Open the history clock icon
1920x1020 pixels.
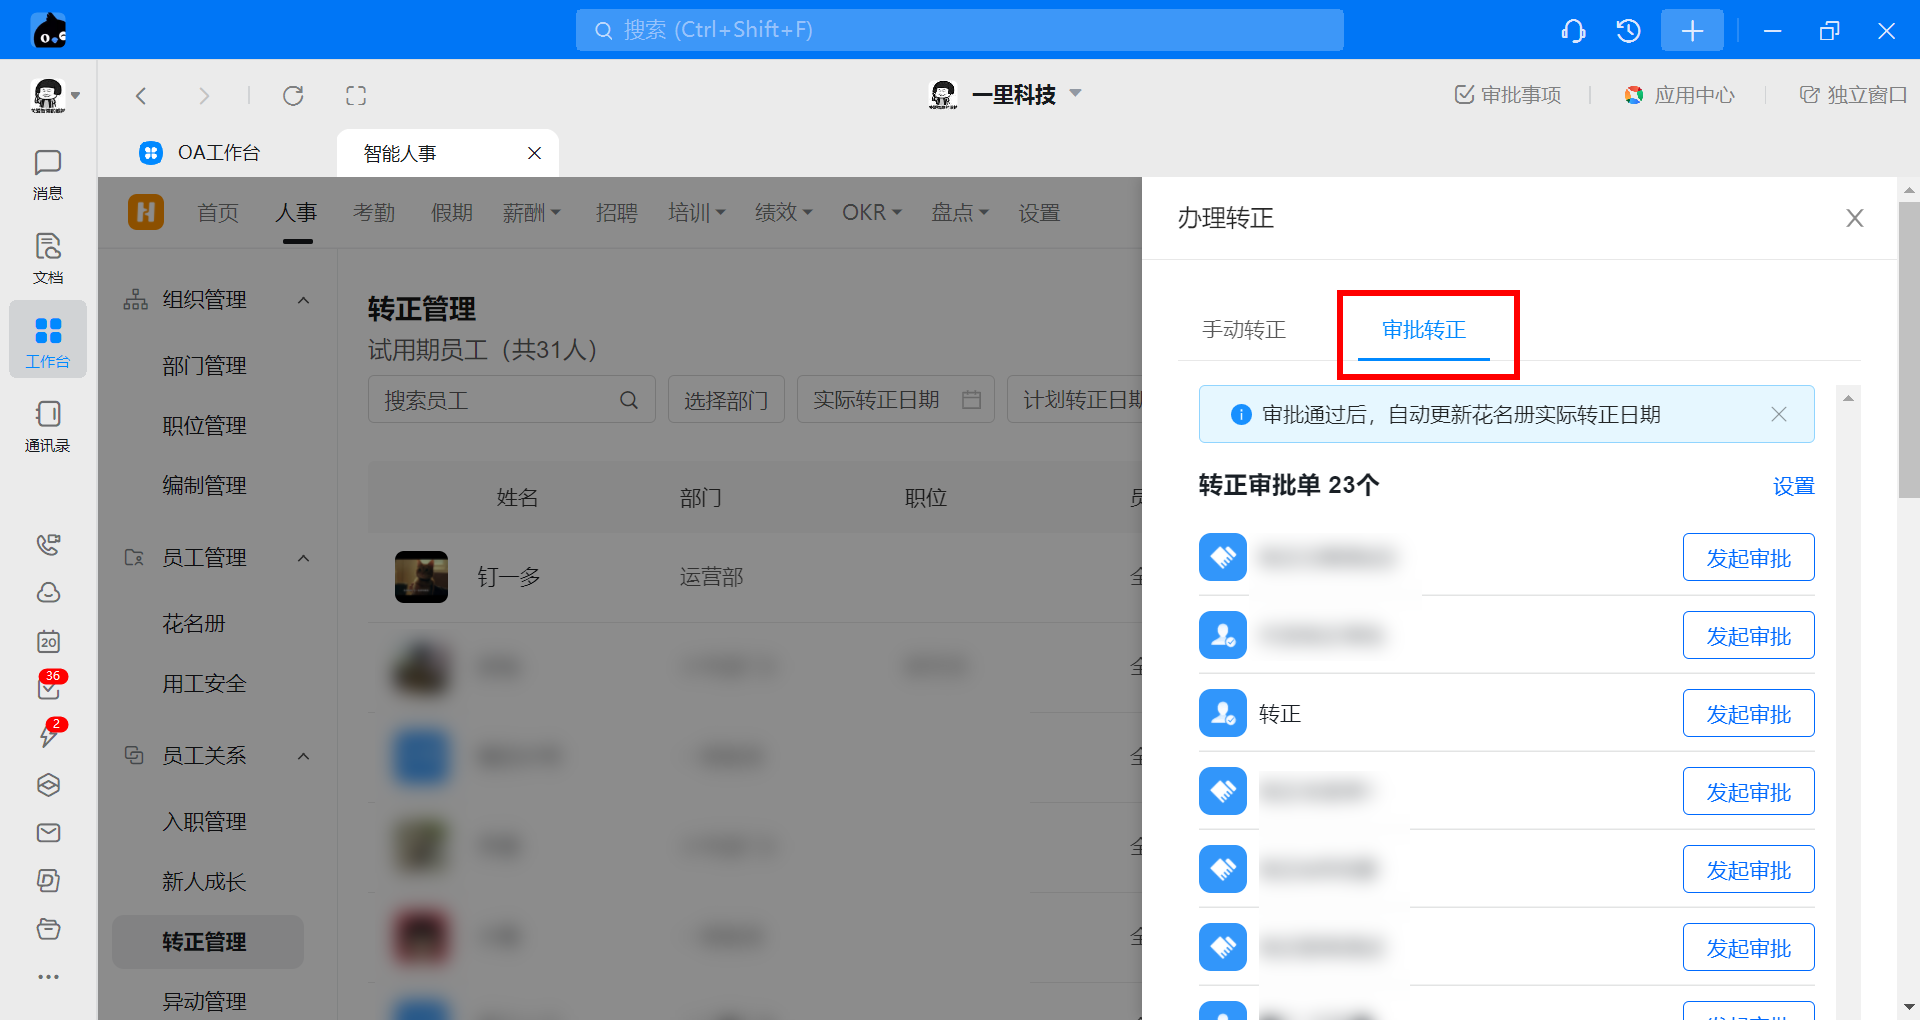tap(1628, 31)
